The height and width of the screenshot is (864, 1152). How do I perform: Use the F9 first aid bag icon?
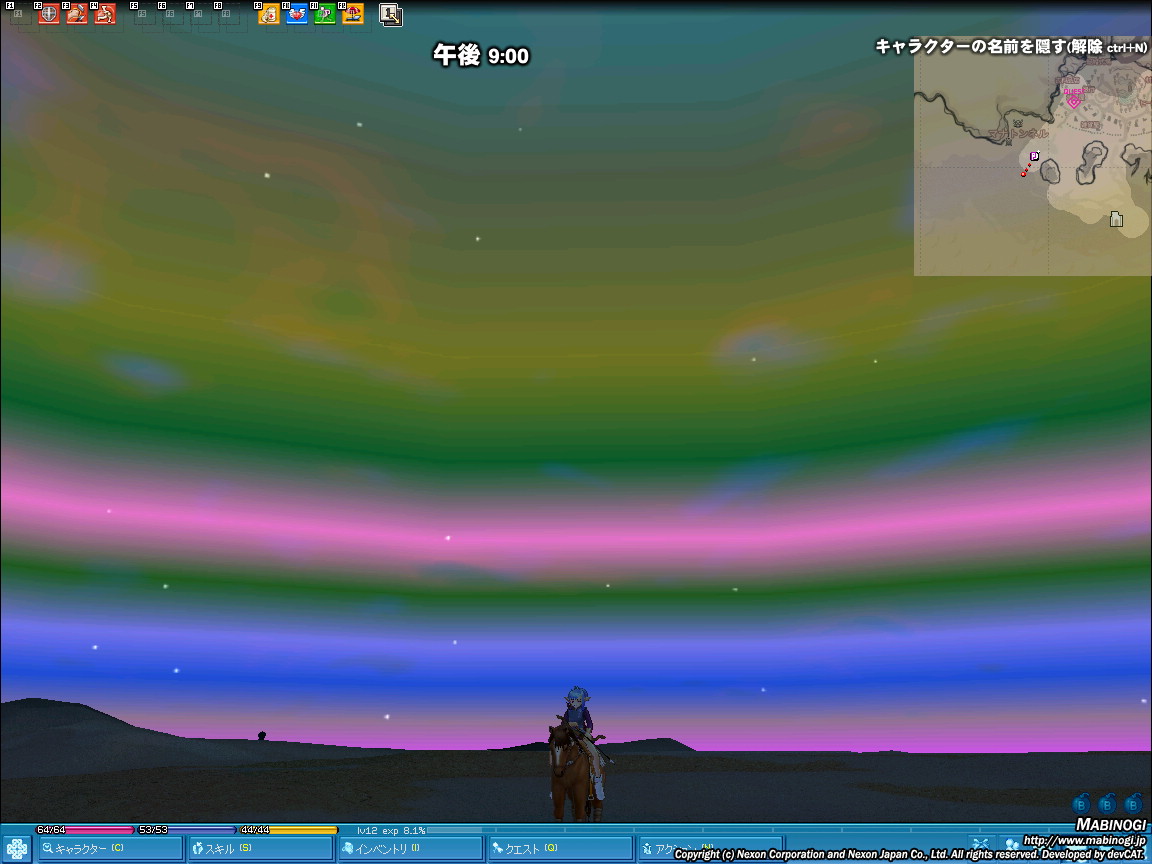(x=269, y=14)
